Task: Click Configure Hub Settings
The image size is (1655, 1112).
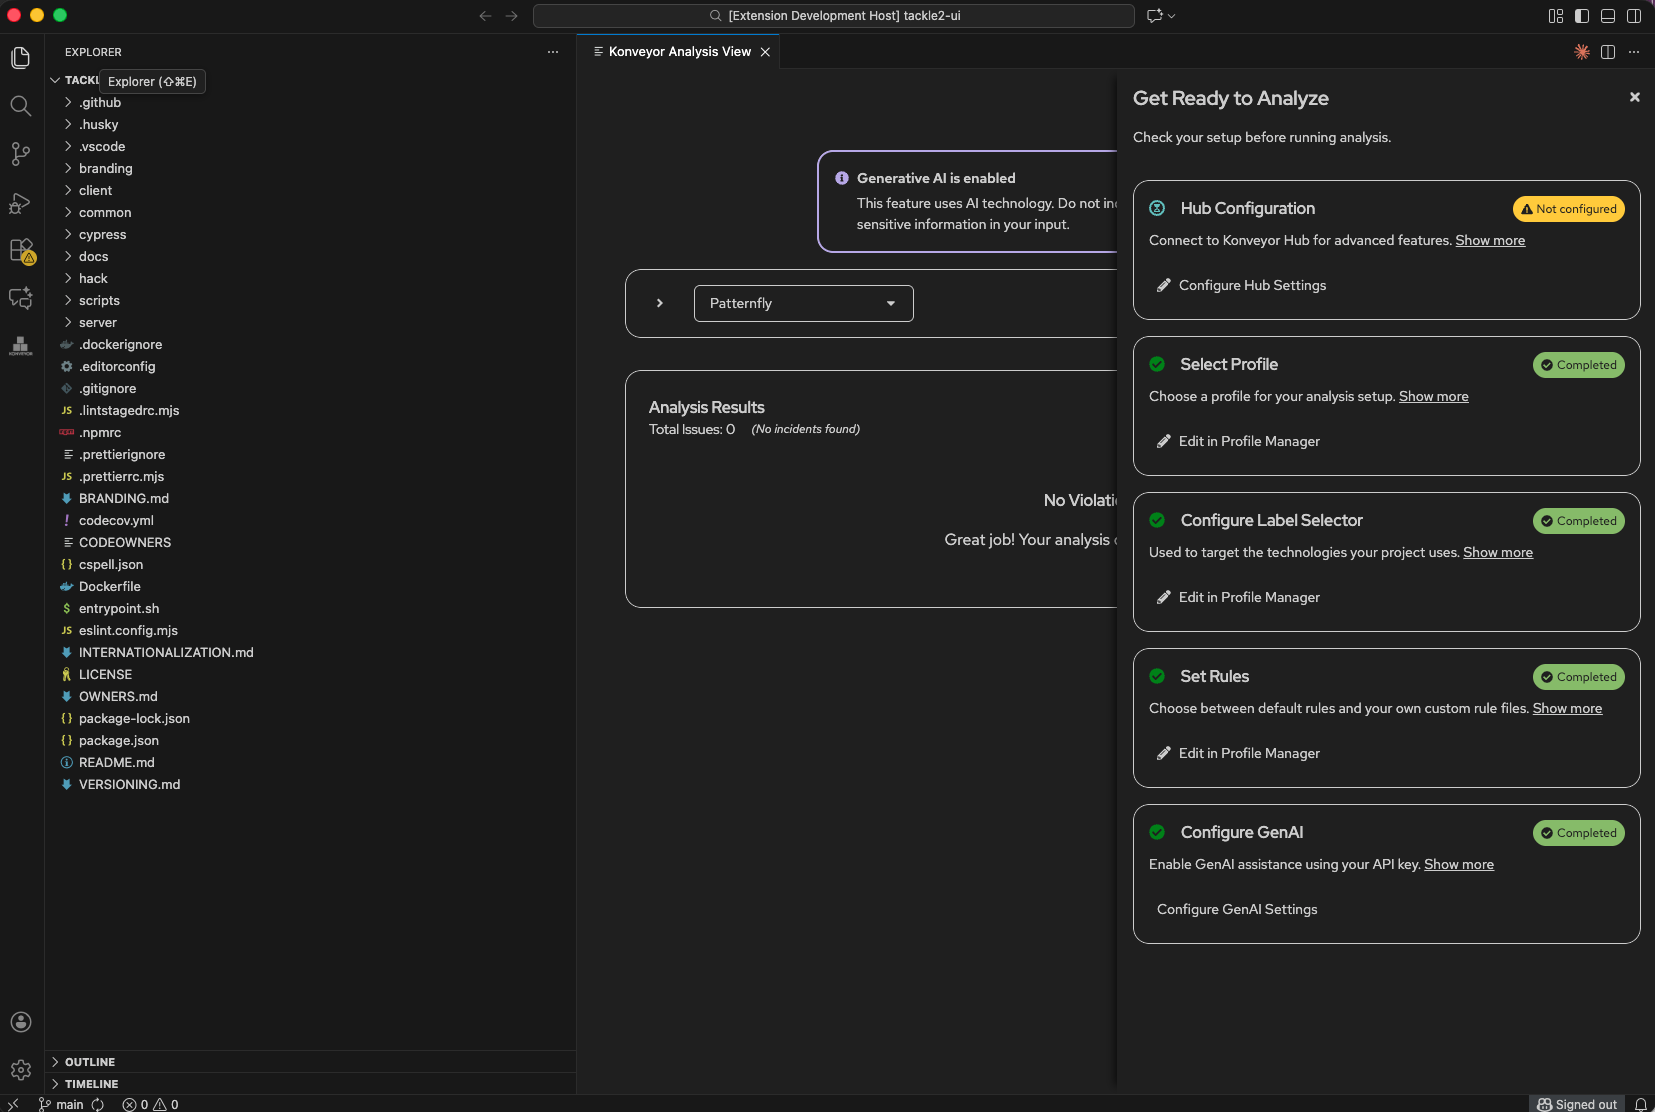Action: tap(1250, 285)
